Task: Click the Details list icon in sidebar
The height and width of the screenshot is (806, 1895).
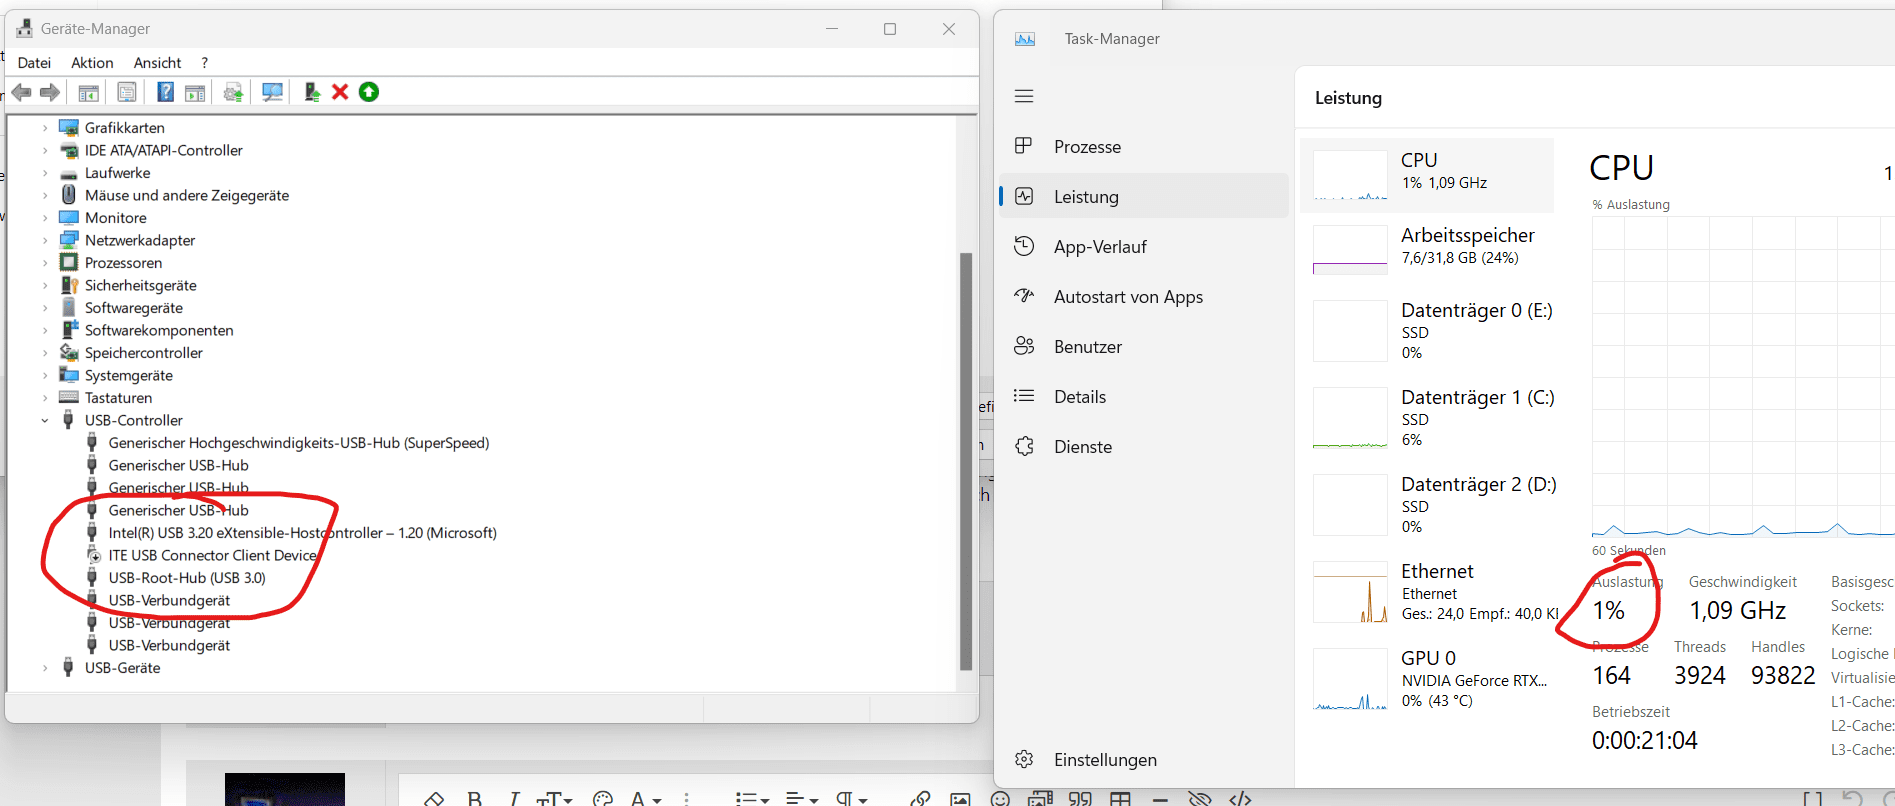Action: (1024, 396)
